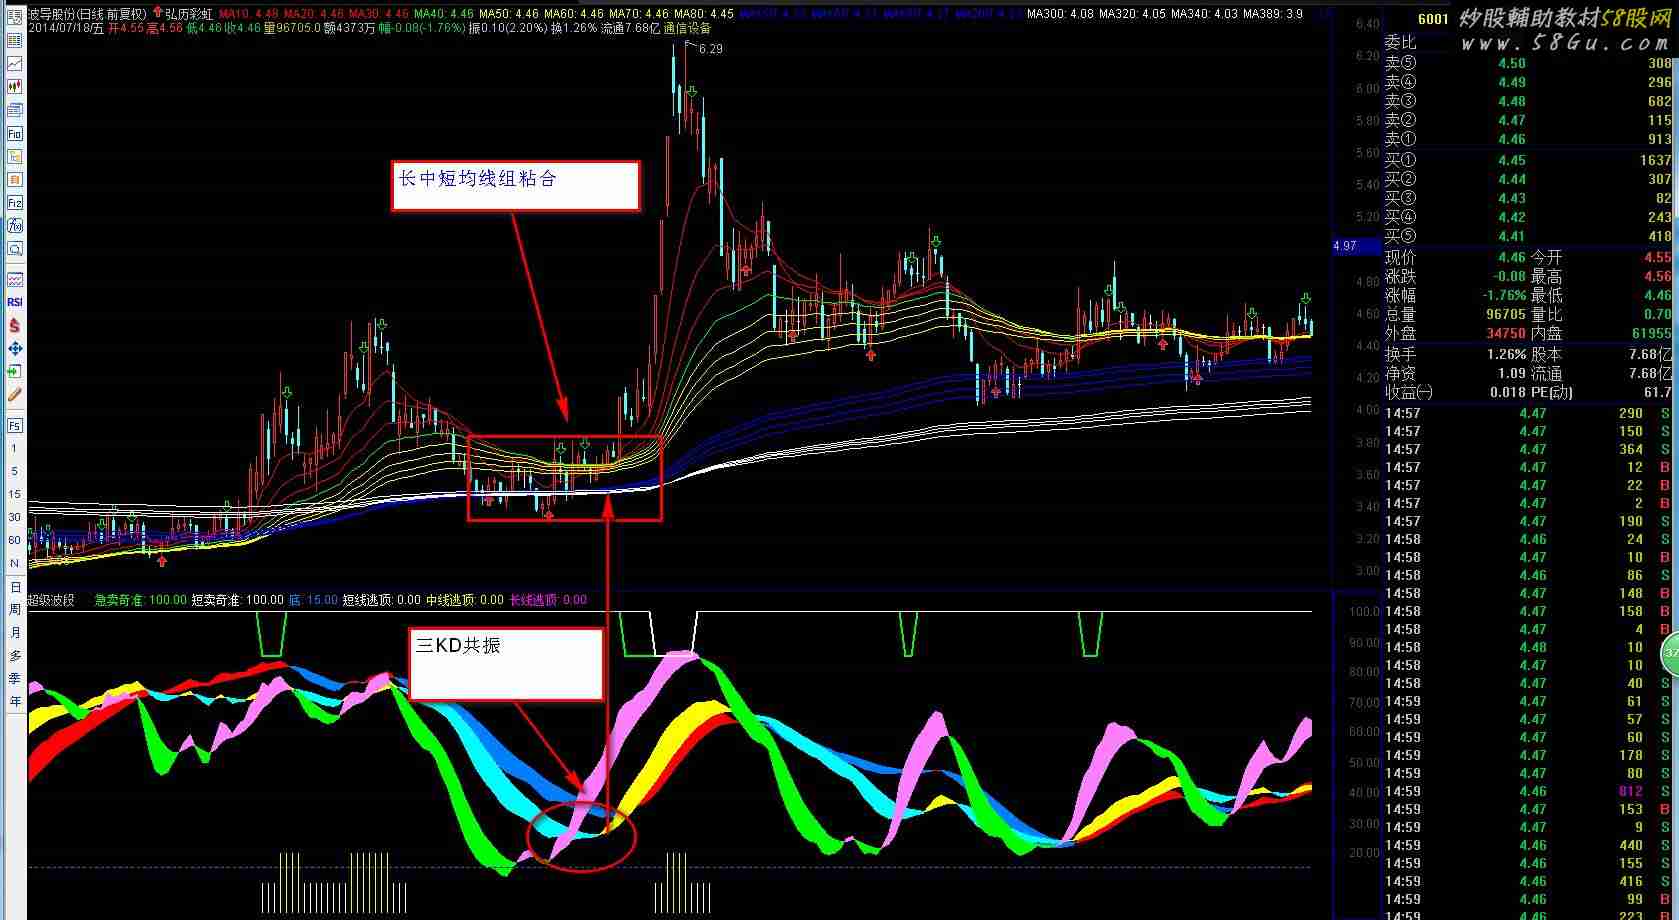This screenshot has height=920, width=1679.
Task: Expand the 多 multi-period option
Action: [15, 656]
